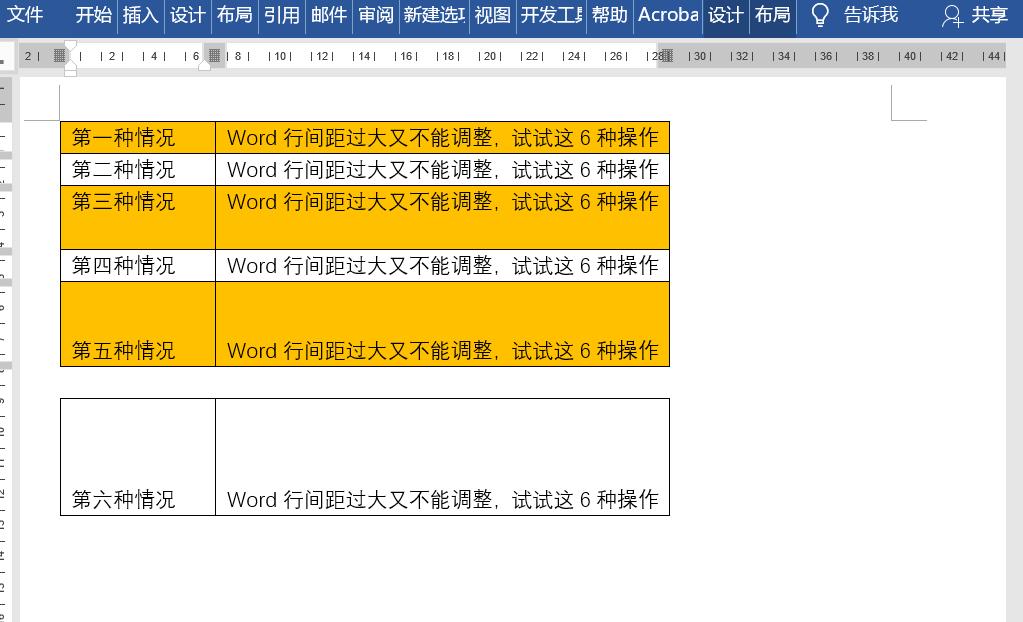Open the document 设计 (Design) tab
Viewport: 1023px width, 622px height.
[187, 16]
